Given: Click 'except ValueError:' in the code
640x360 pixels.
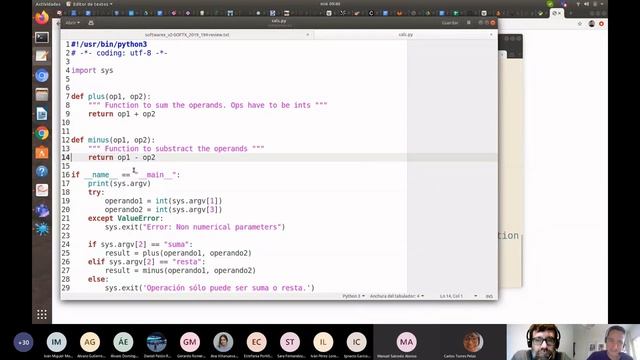Looking at the screenshot, I should pos(125,218).
